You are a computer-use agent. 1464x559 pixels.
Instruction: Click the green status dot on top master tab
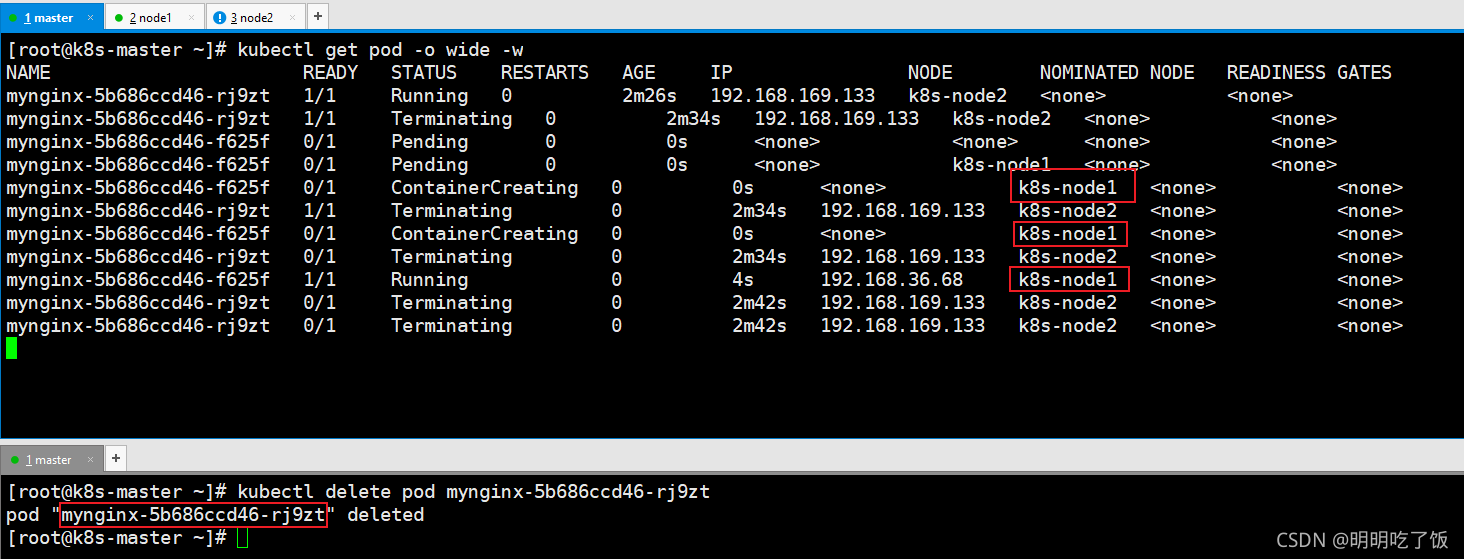14,18
